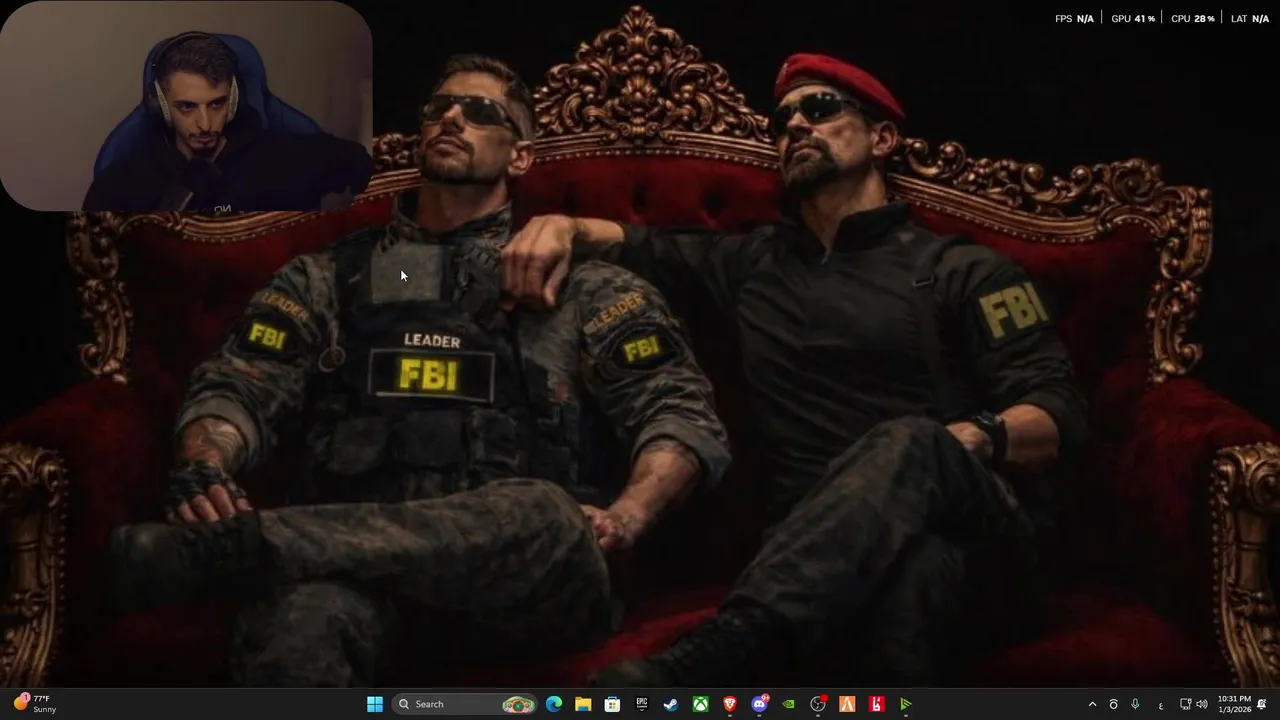This screenshot has height=720, width=1280.
Task: Click the GPU 41% overlay readout
Action: click(x=1133, y=19)
